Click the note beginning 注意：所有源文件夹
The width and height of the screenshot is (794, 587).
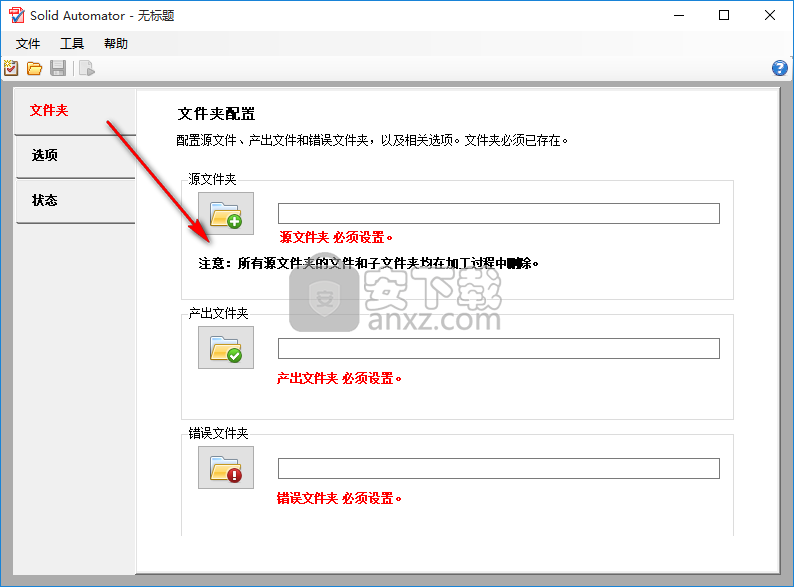pyautogui.click(x=369, y=263)
